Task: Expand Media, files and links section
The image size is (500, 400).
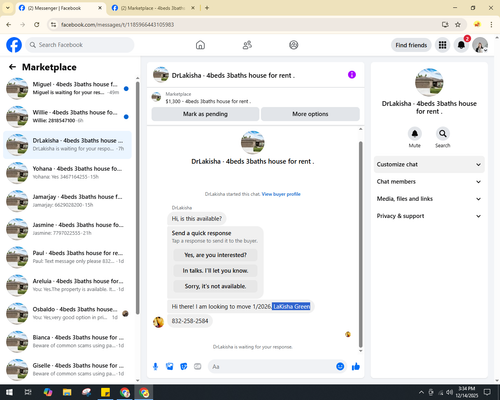Action: coord(429,199)
